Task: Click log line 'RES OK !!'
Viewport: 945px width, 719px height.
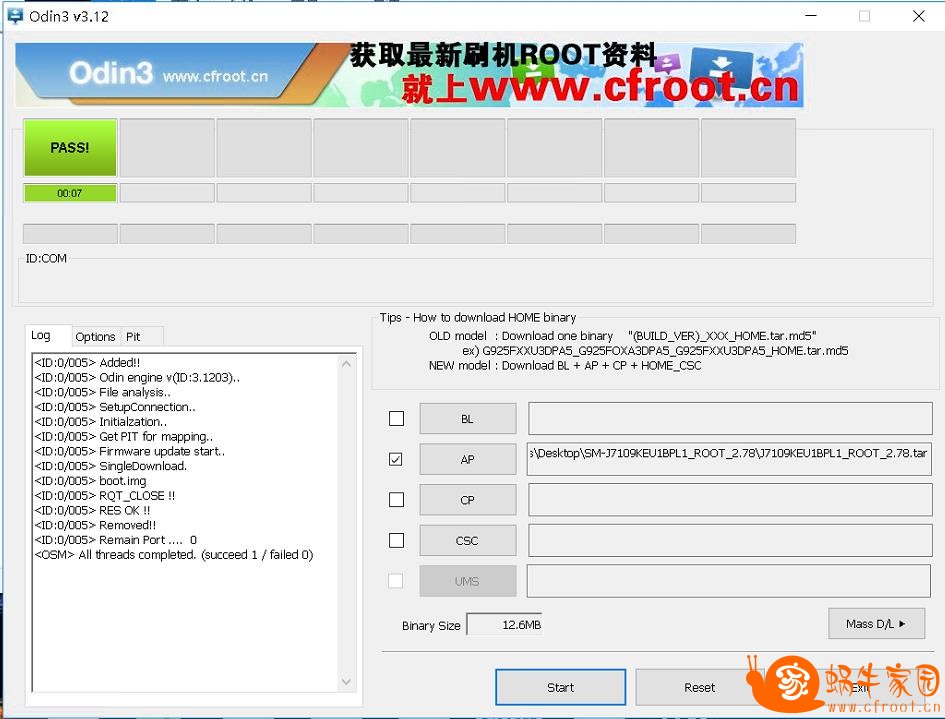Action: coord(92,510)
